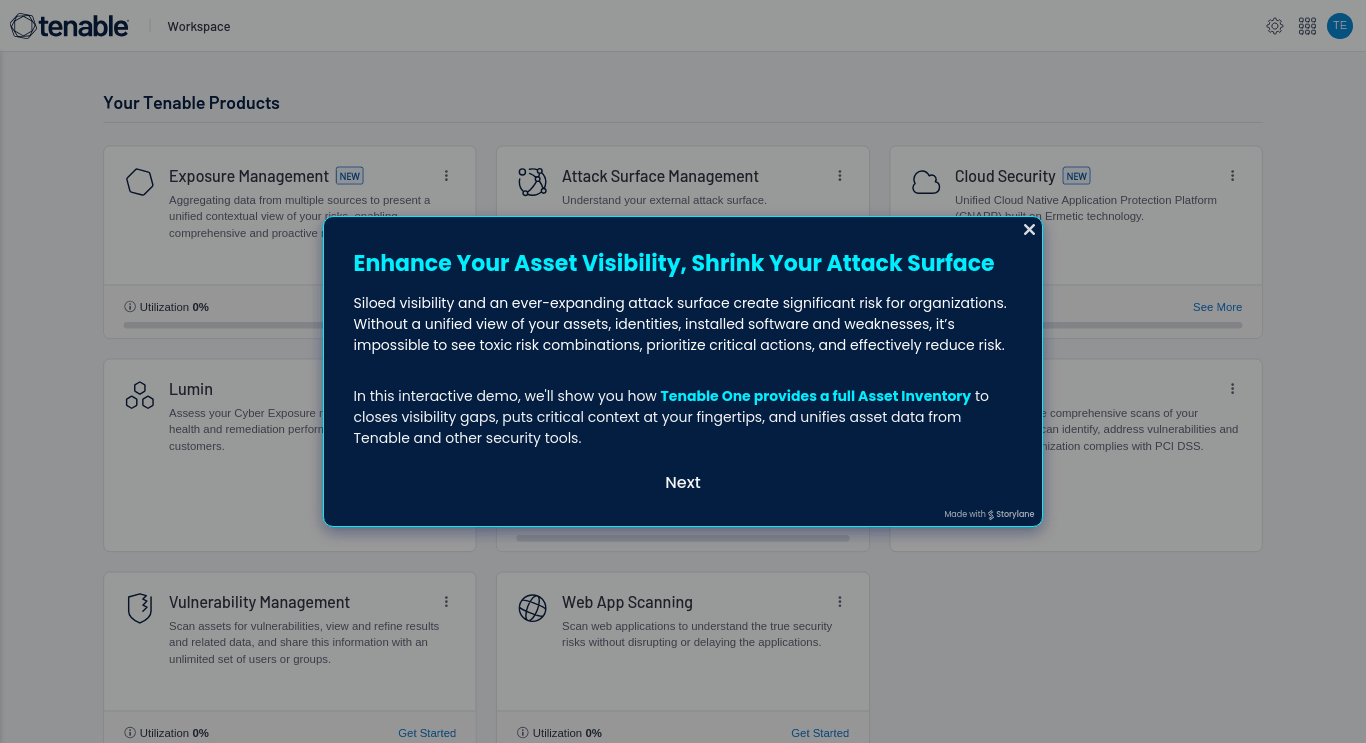Viewport: 1366px width, 743px height.
Task: Open the Vulnerability Management three-dot menu
Action: pyautogui.click(x=446, y=601)
